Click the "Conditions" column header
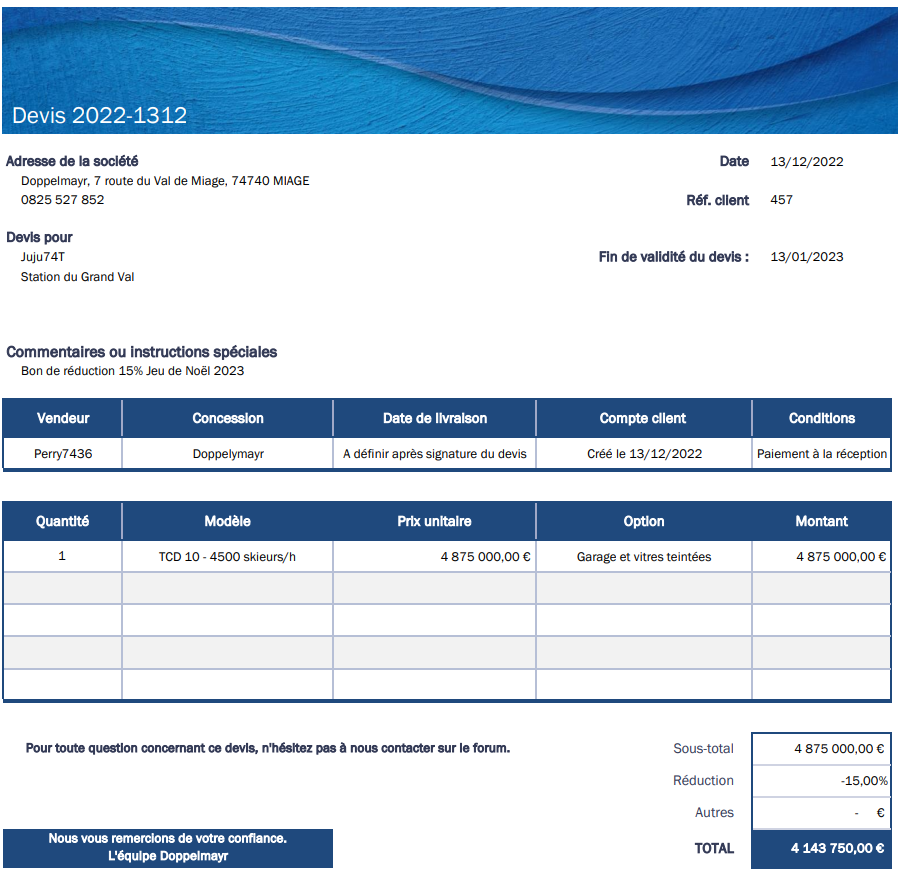This screenshot has width=898, height=873. click(822, 418)
